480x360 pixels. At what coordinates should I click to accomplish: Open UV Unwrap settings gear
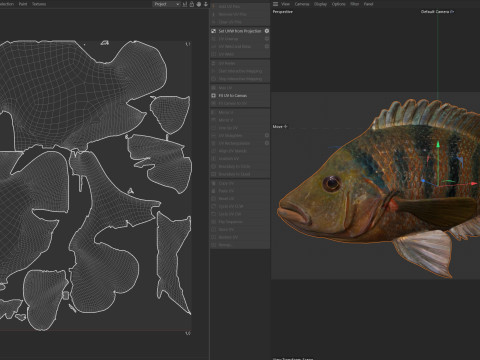pyautogui.click(x=267, y=39)
